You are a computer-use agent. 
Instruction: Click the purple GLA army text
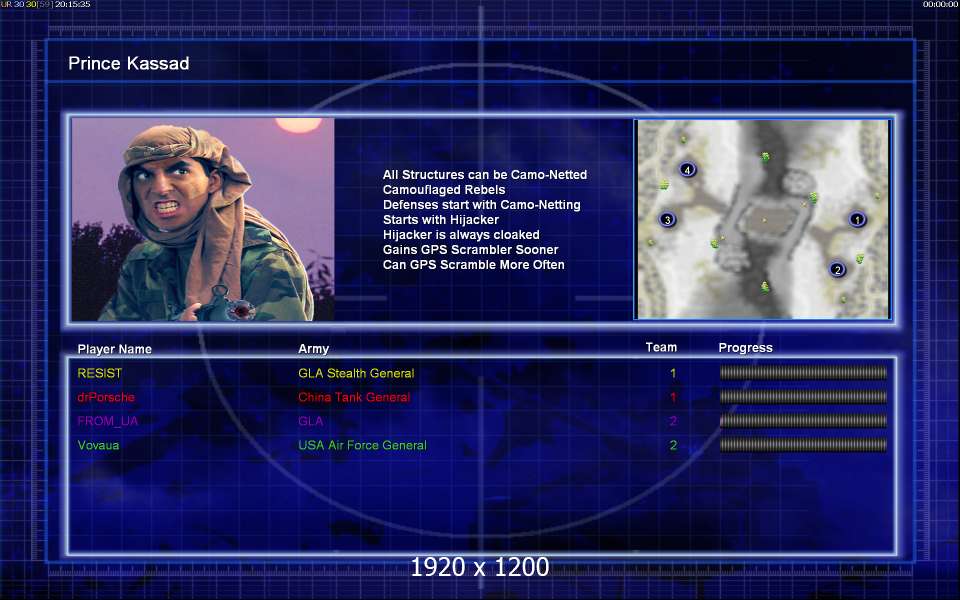310,421
